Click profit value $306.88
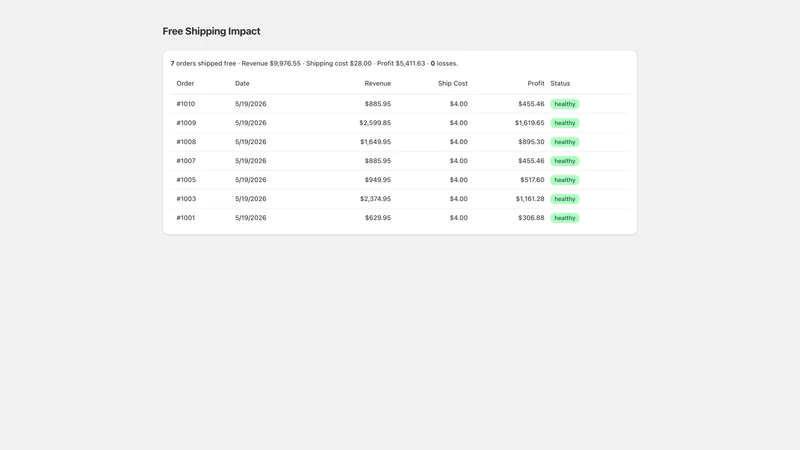 [531, 217]
